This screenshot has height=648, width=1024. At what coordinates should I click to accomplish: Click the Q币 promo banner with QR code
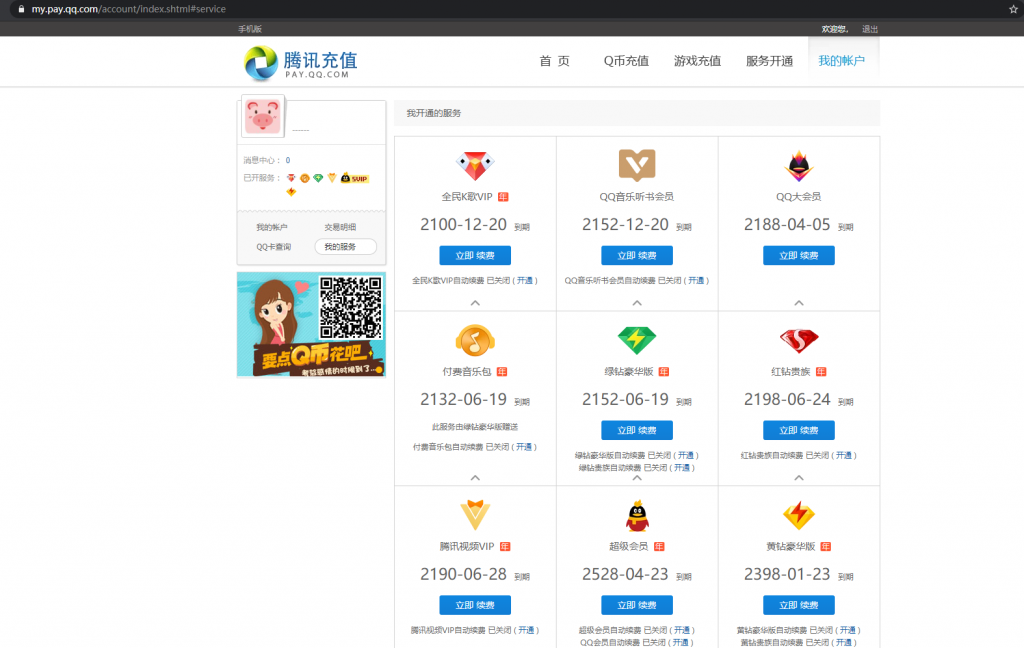tap(311, 325)
